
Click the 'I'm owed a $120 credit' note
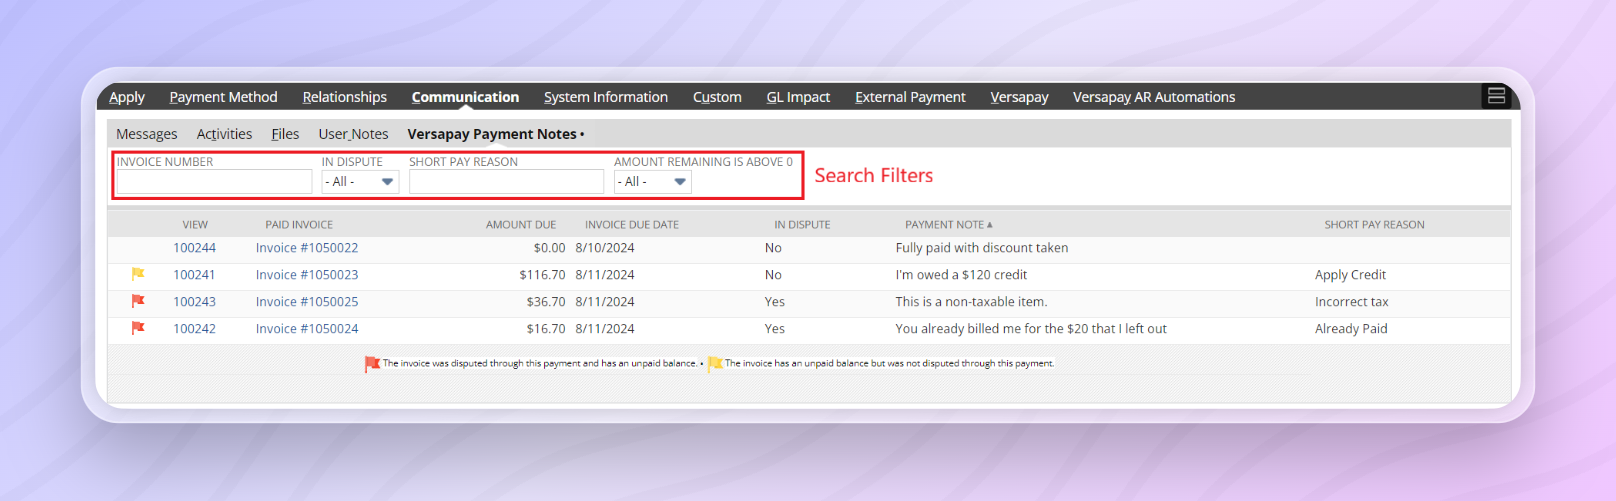click(x=961, y=274)
